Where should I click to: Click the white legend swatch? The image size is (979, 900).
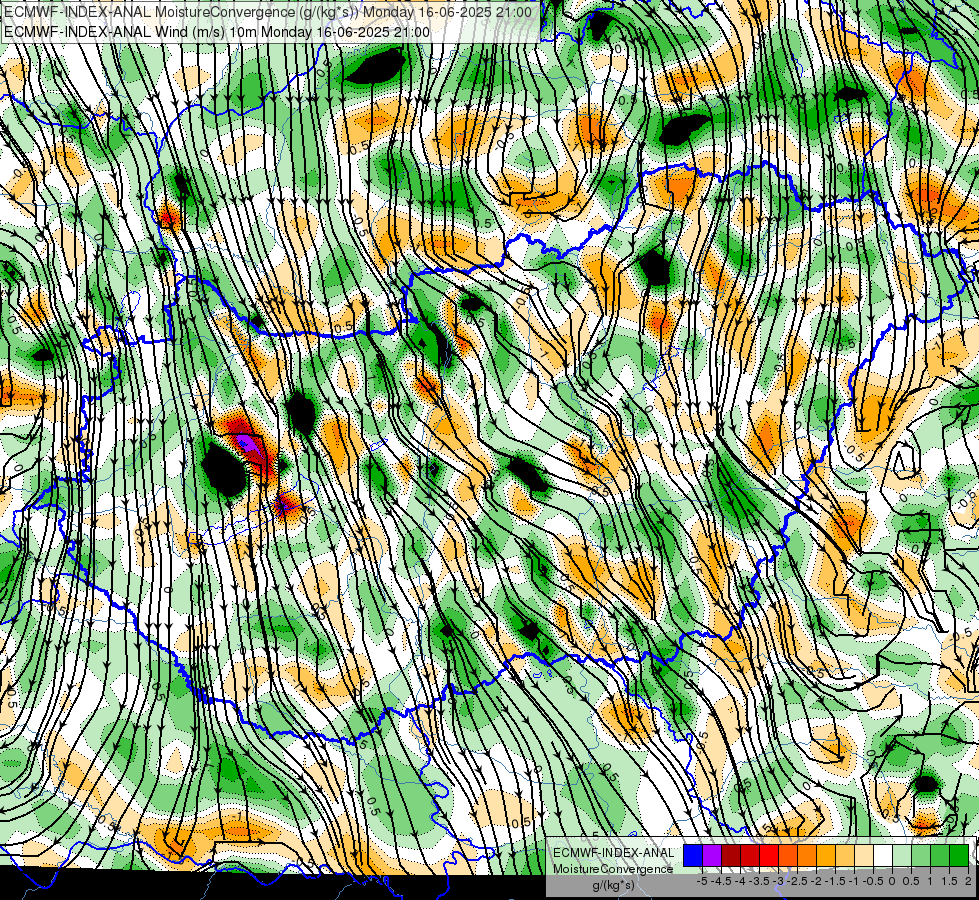(883, 856)
